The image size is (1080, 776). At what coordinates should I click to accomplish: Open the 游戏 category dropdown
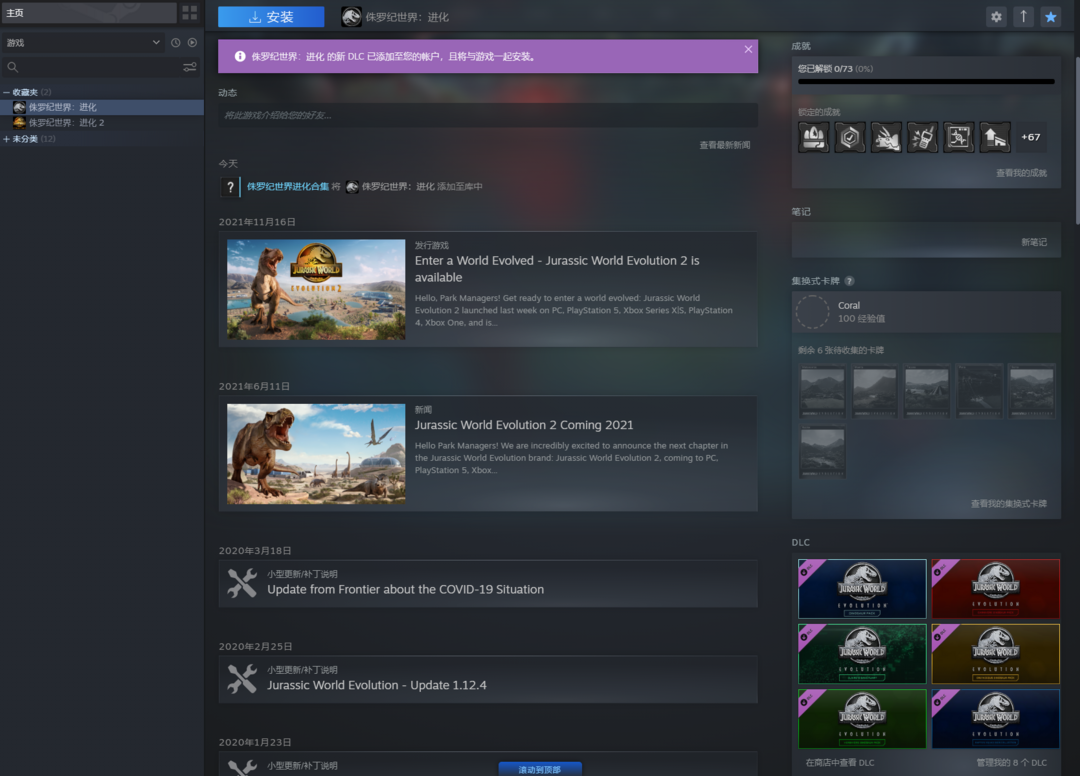coord(82,43)
